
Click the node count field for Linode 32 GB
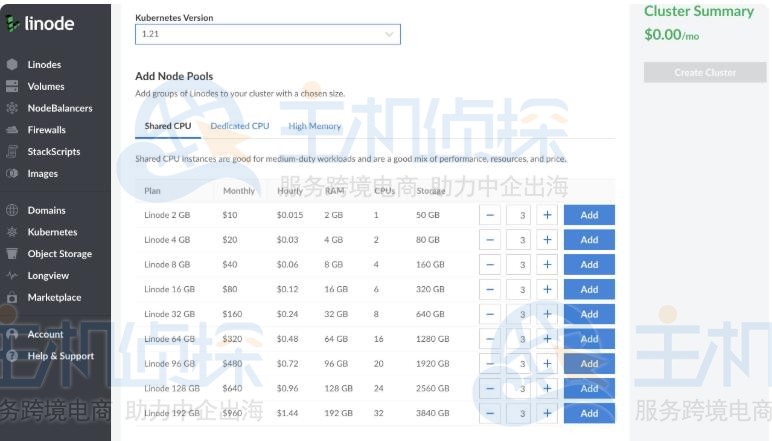point(518,314)
